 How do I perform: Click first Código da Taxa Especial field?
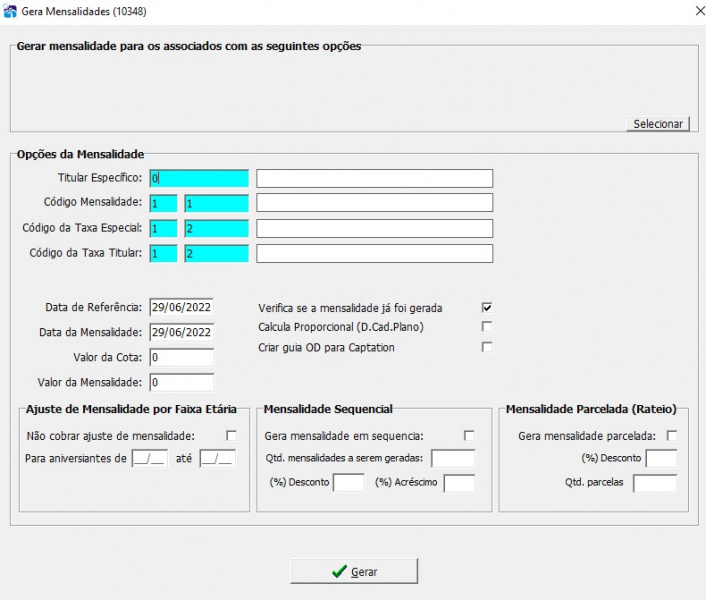click(x=163, y=229)
